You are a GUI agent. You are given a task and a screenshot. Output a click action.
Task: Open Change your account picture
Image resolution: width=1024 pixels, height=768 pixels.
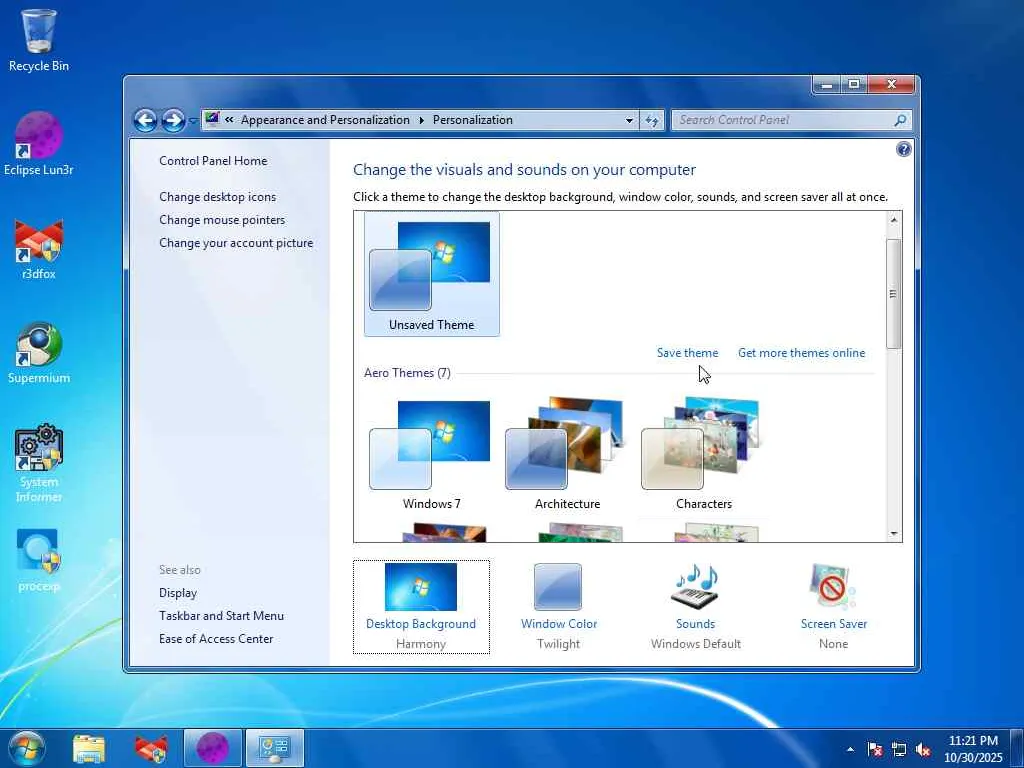point(236,242)
